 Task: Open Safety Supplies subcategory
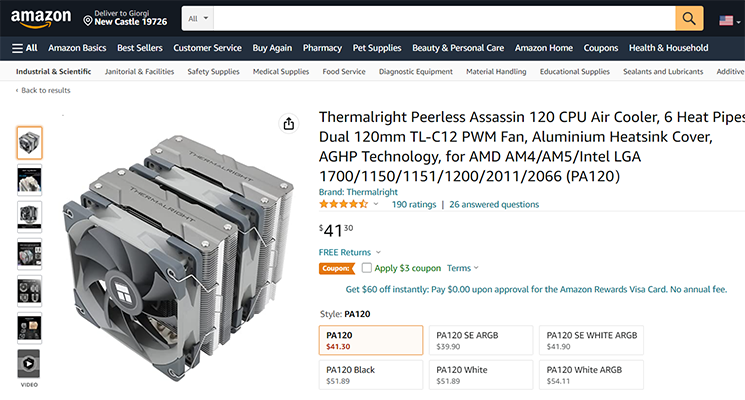pyautogui.click(x=213, y=72)
